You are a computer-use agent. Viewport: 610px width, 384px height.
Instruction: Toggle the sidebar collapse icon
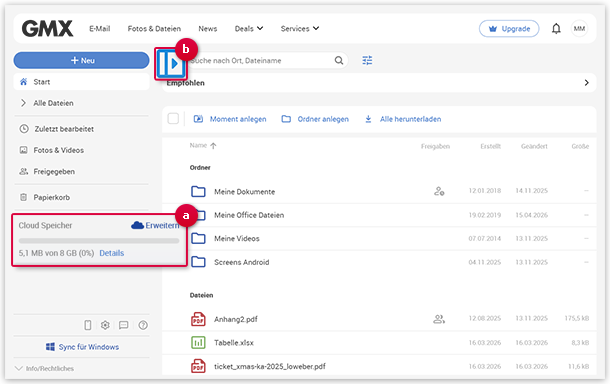[170, 63]
